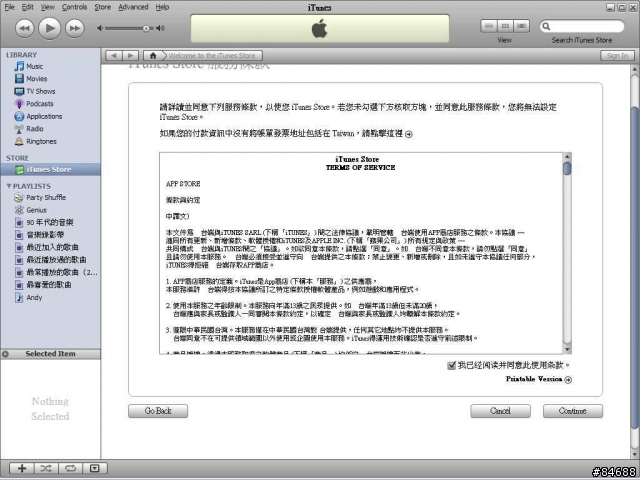Screen dimensions: 640x480
Task: Click the Play button
Action: 49,28
